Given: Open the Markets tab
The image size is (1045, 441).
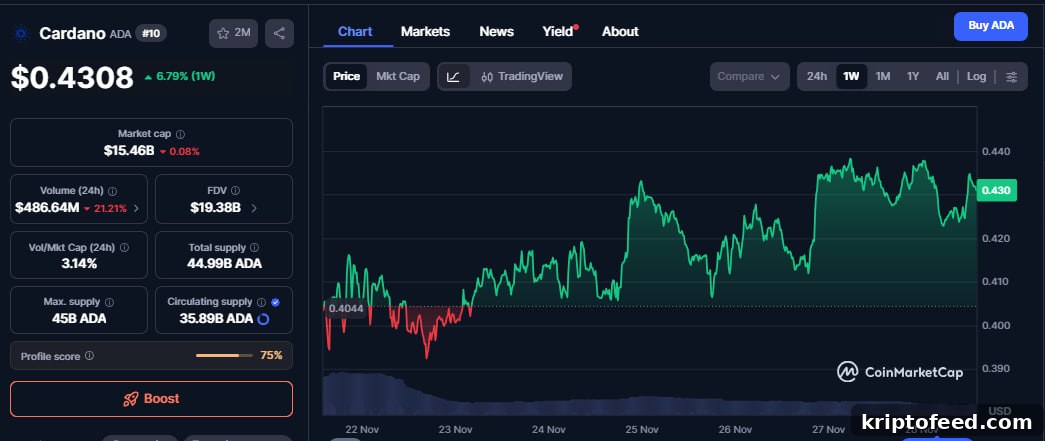Looking at the screenshot, I should (x=425, y=31).
